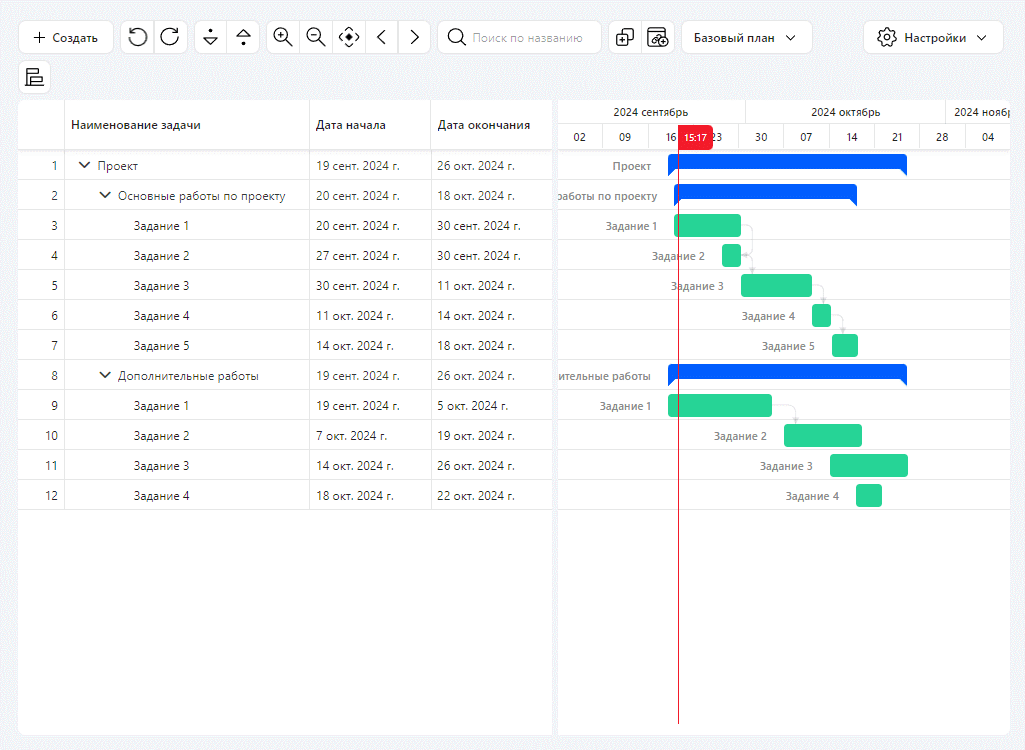Image resolution: width=1025 pixels, height=750 pixels.
Task: Click row number 8 cell
Action: coord(41,375)
